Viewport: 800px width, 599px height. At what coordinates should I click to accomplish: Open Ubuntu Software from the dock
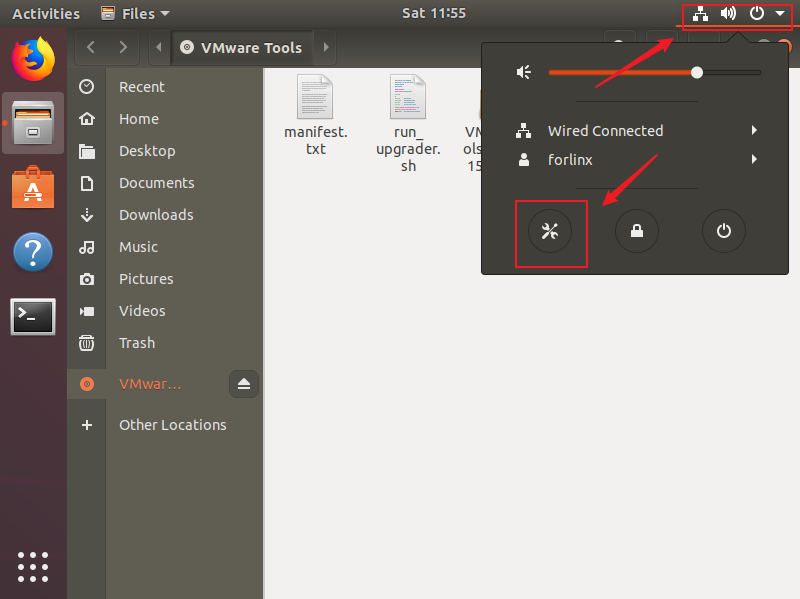tap(33, 187)
